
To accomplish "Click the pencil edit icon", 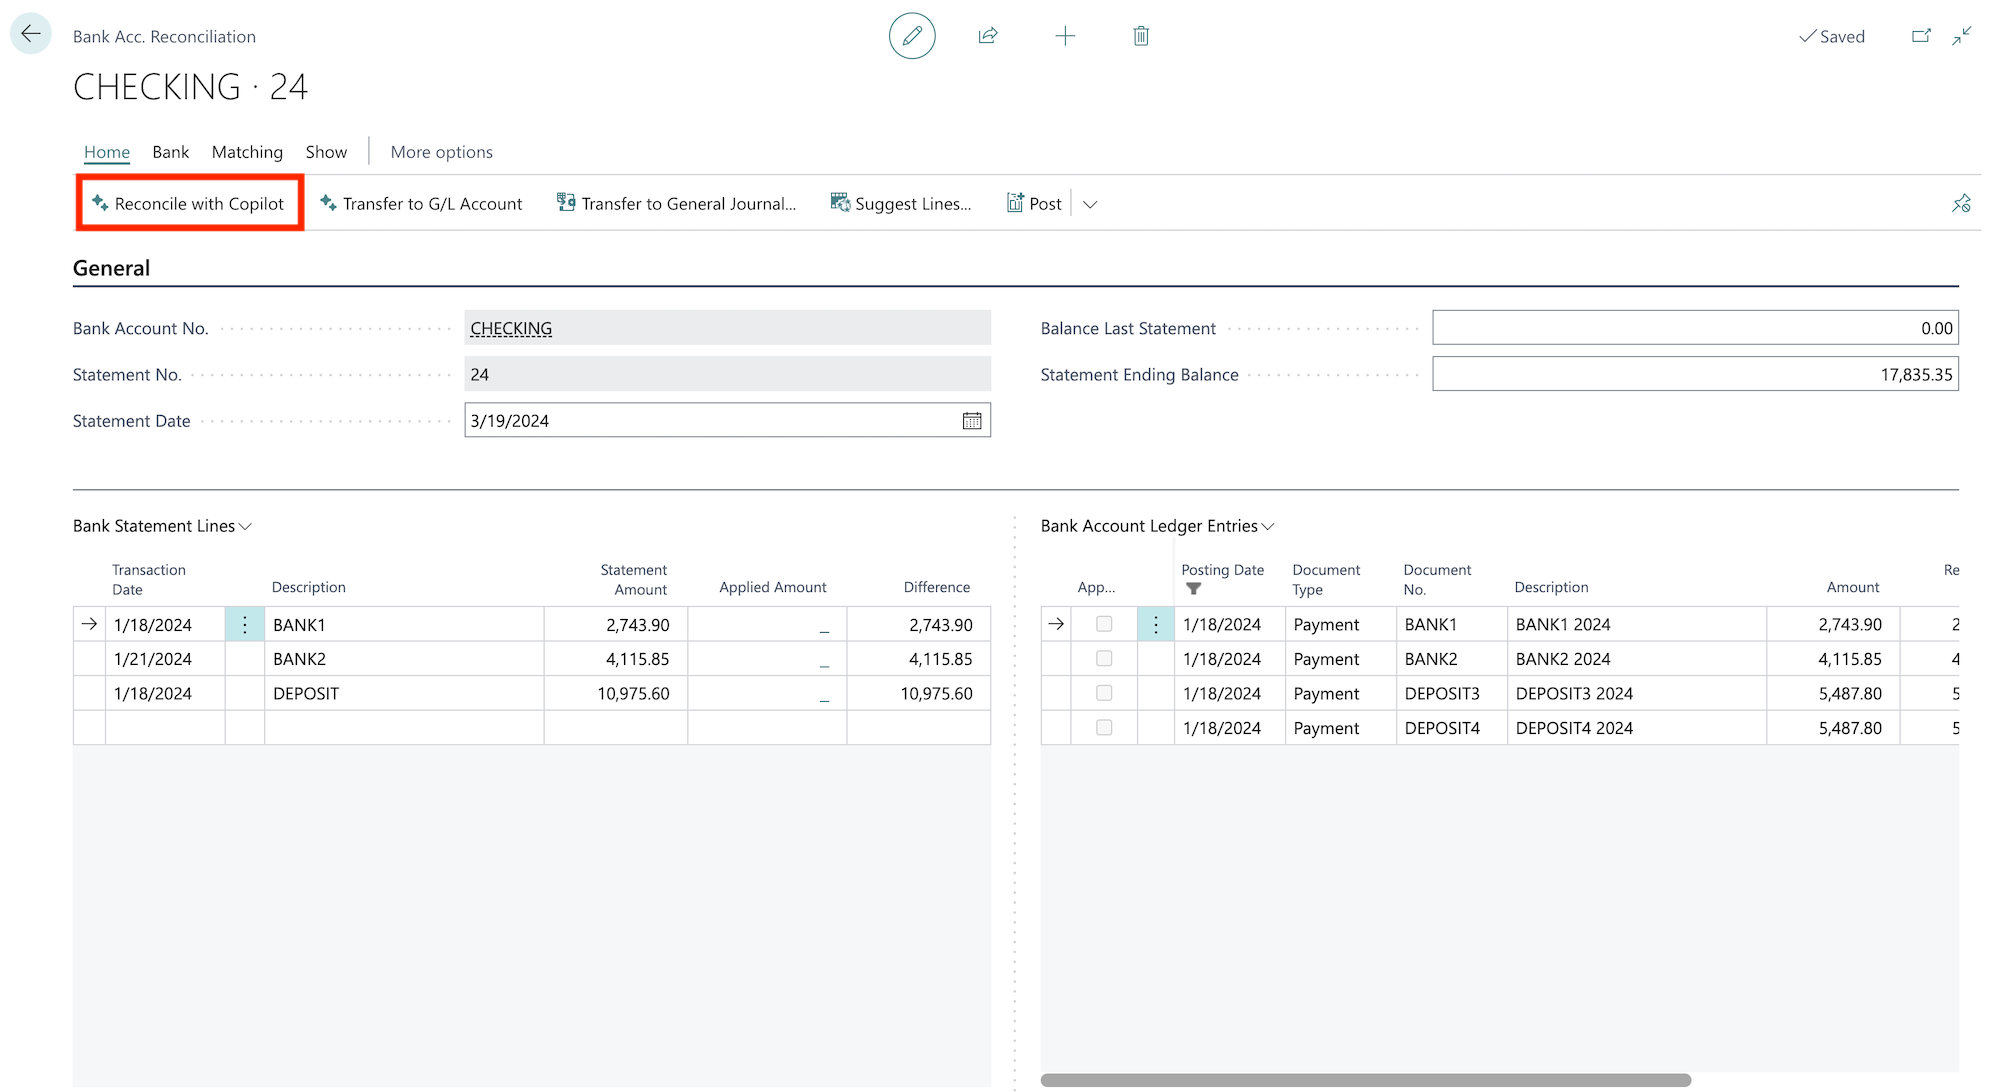I will point(912,36).
